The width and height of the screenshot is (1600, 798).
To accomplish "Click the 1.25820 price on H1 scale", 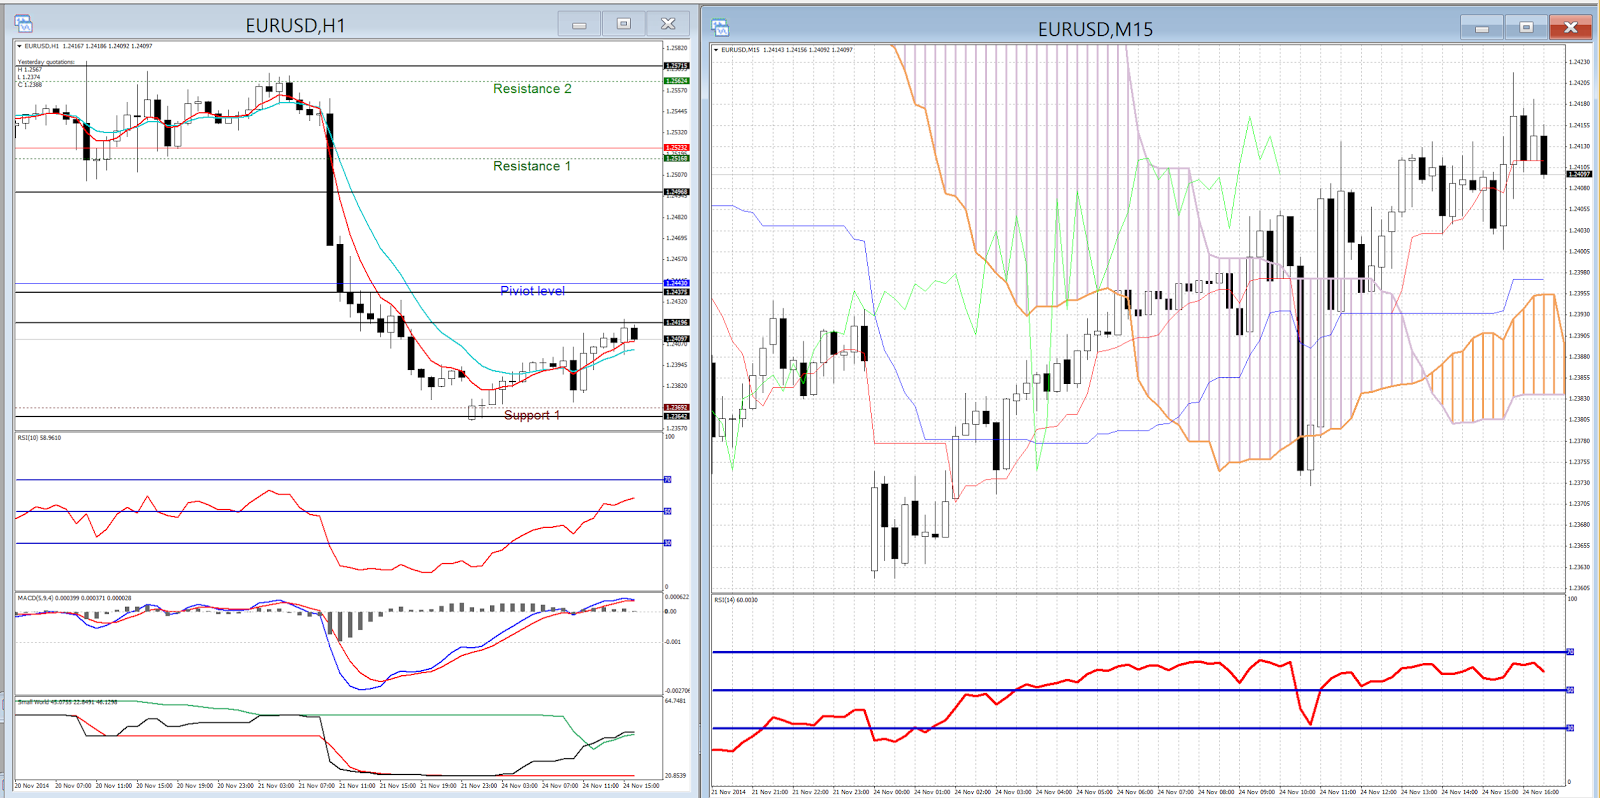I will coord(677,48).
